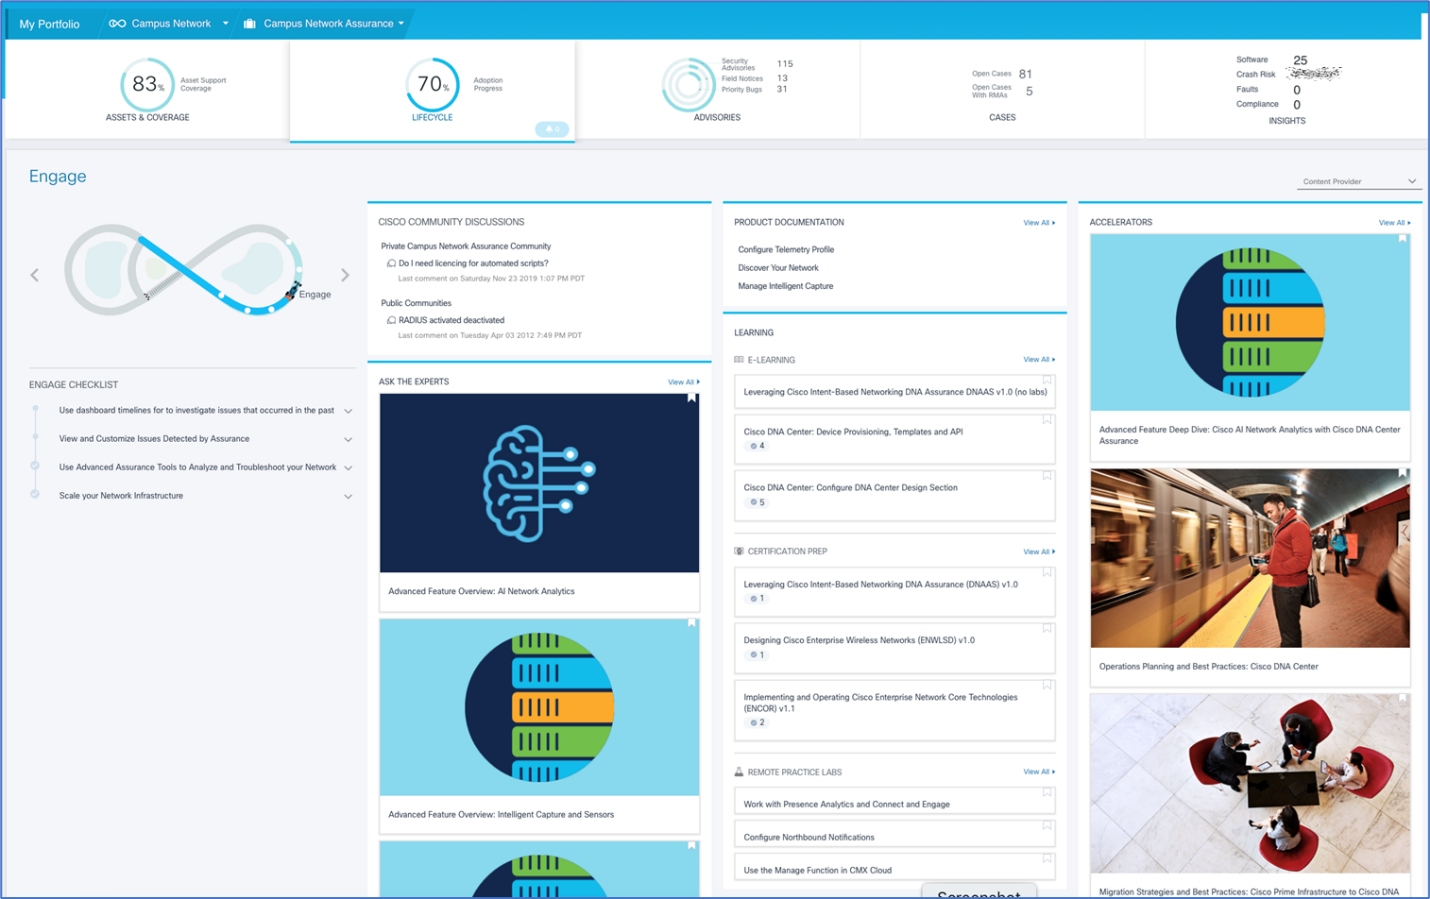Click the previous arrow beside the lifecycle racetrack
The width and height of the screenshot is (1430, 899).
(35, 275)
